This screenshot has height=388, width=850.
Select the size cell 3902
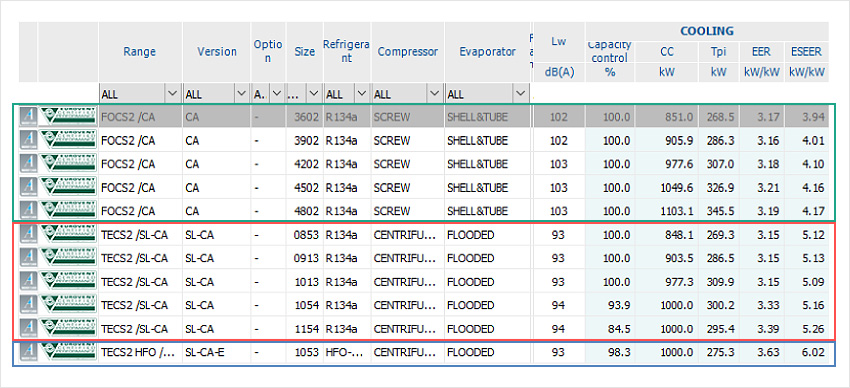pyautogui.click(x=305, y=140)
